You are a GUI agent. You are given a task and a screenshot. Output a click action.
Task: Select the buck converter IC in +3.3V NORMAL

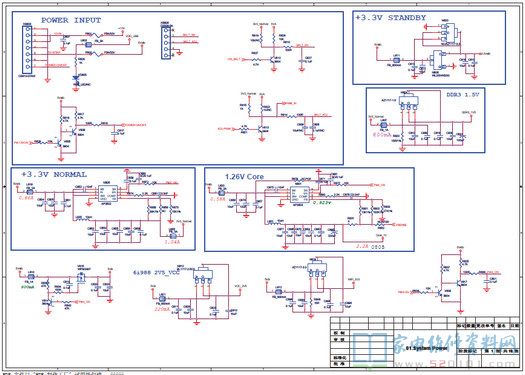tap(108, 194)
